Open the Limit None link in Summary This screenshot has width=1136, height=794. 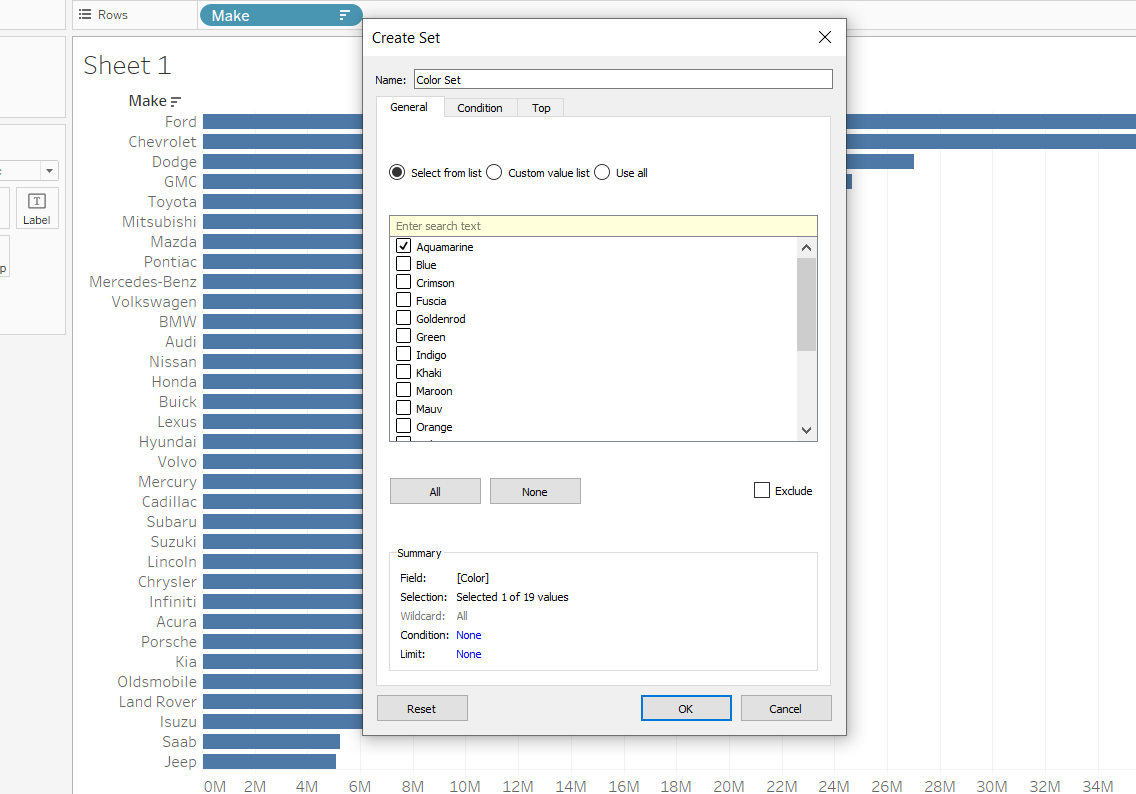click(469, 654)
